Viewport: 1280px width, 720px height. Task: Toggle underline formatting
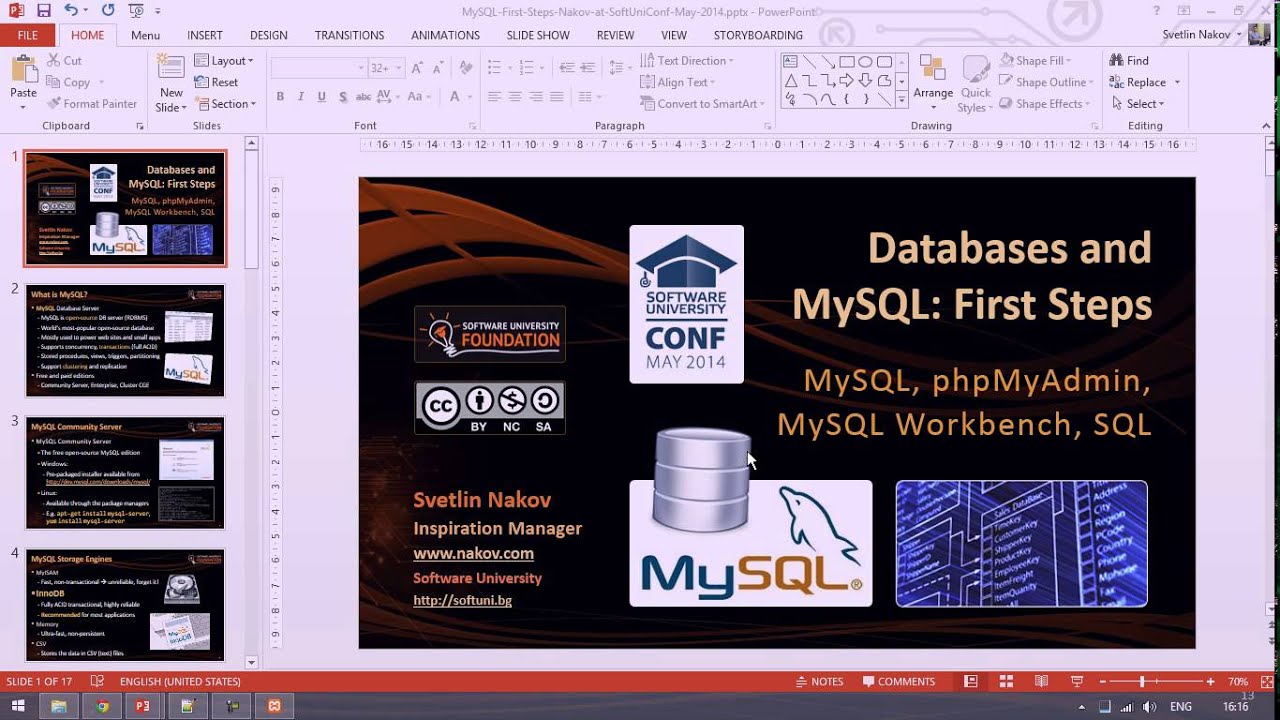tap(322, 97)
